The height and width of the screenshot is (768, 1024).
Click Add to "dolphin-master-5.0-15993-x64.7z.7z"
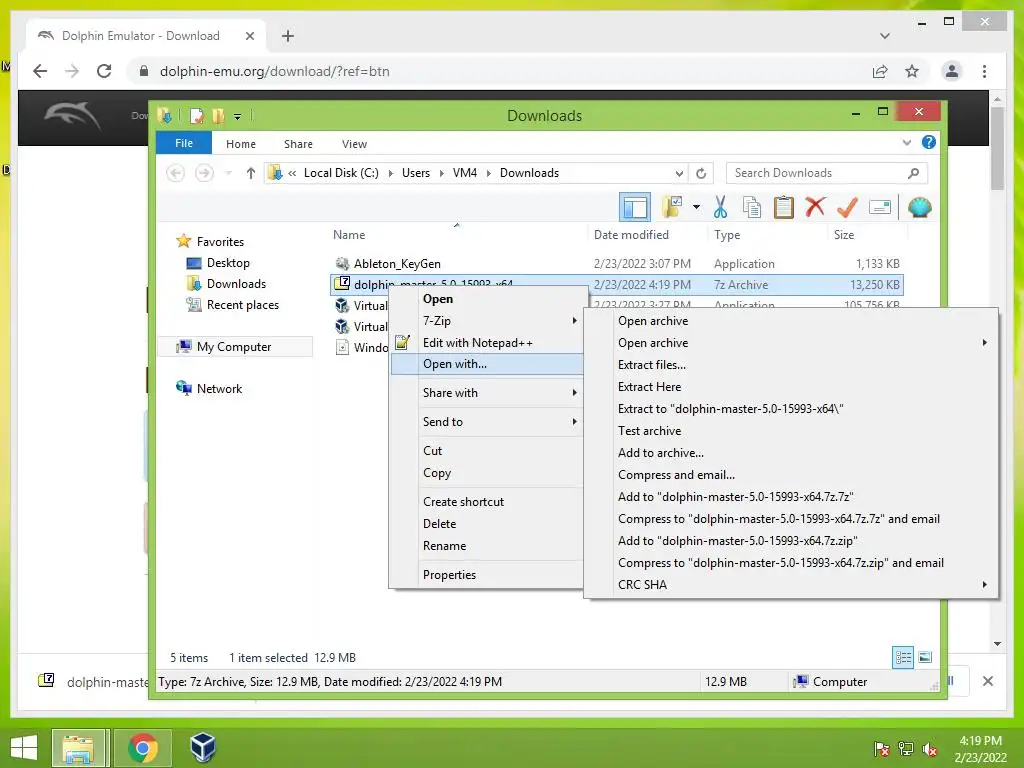791,497
